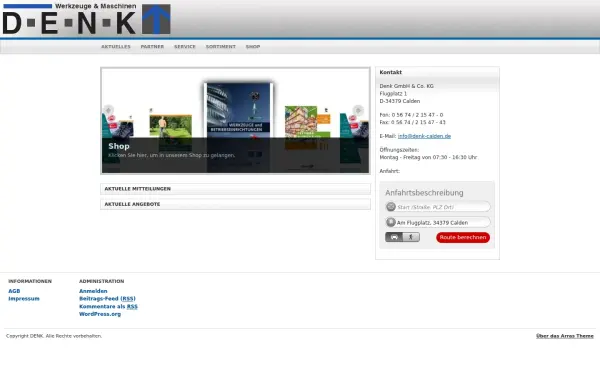Select car travel mode for the route
Screen dimensions: 600x375
[x=394, y=237]
